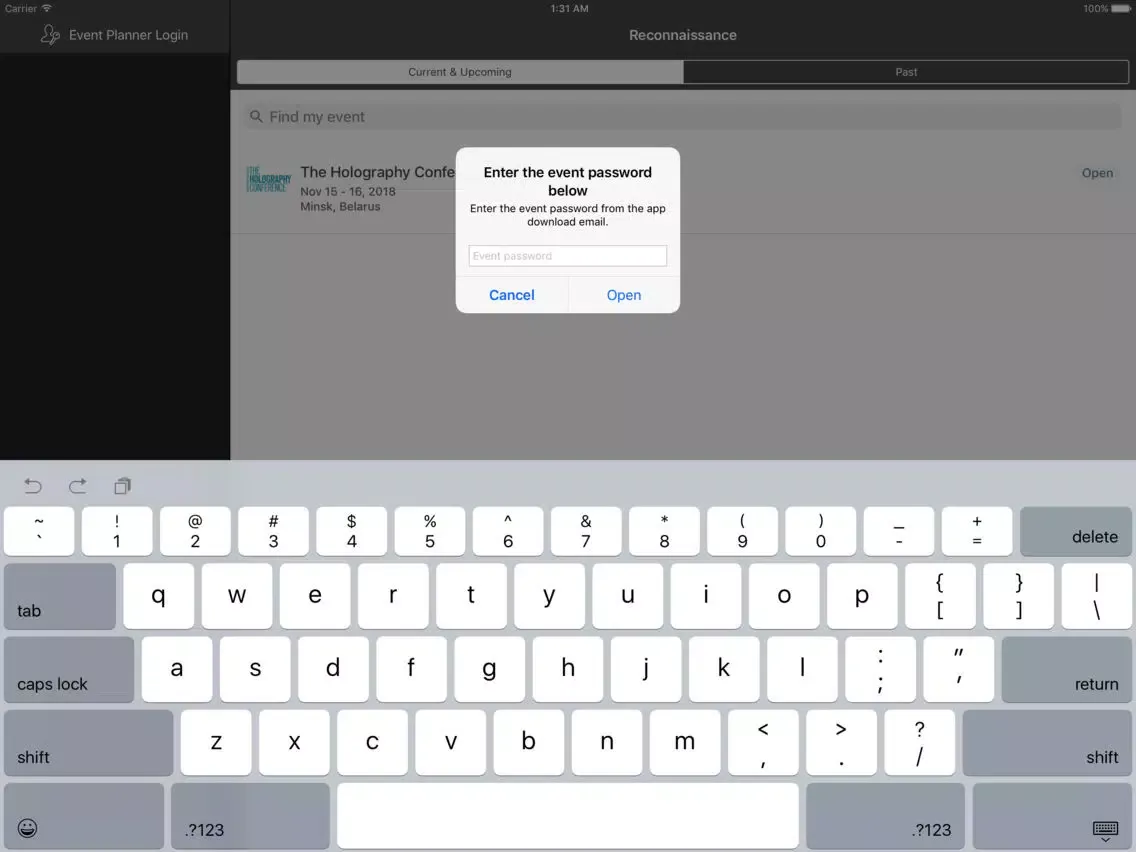This screenshot has height=852, width=1136.
Task: Switch to the right .?123 key
Action: click(x=885, y=816)
